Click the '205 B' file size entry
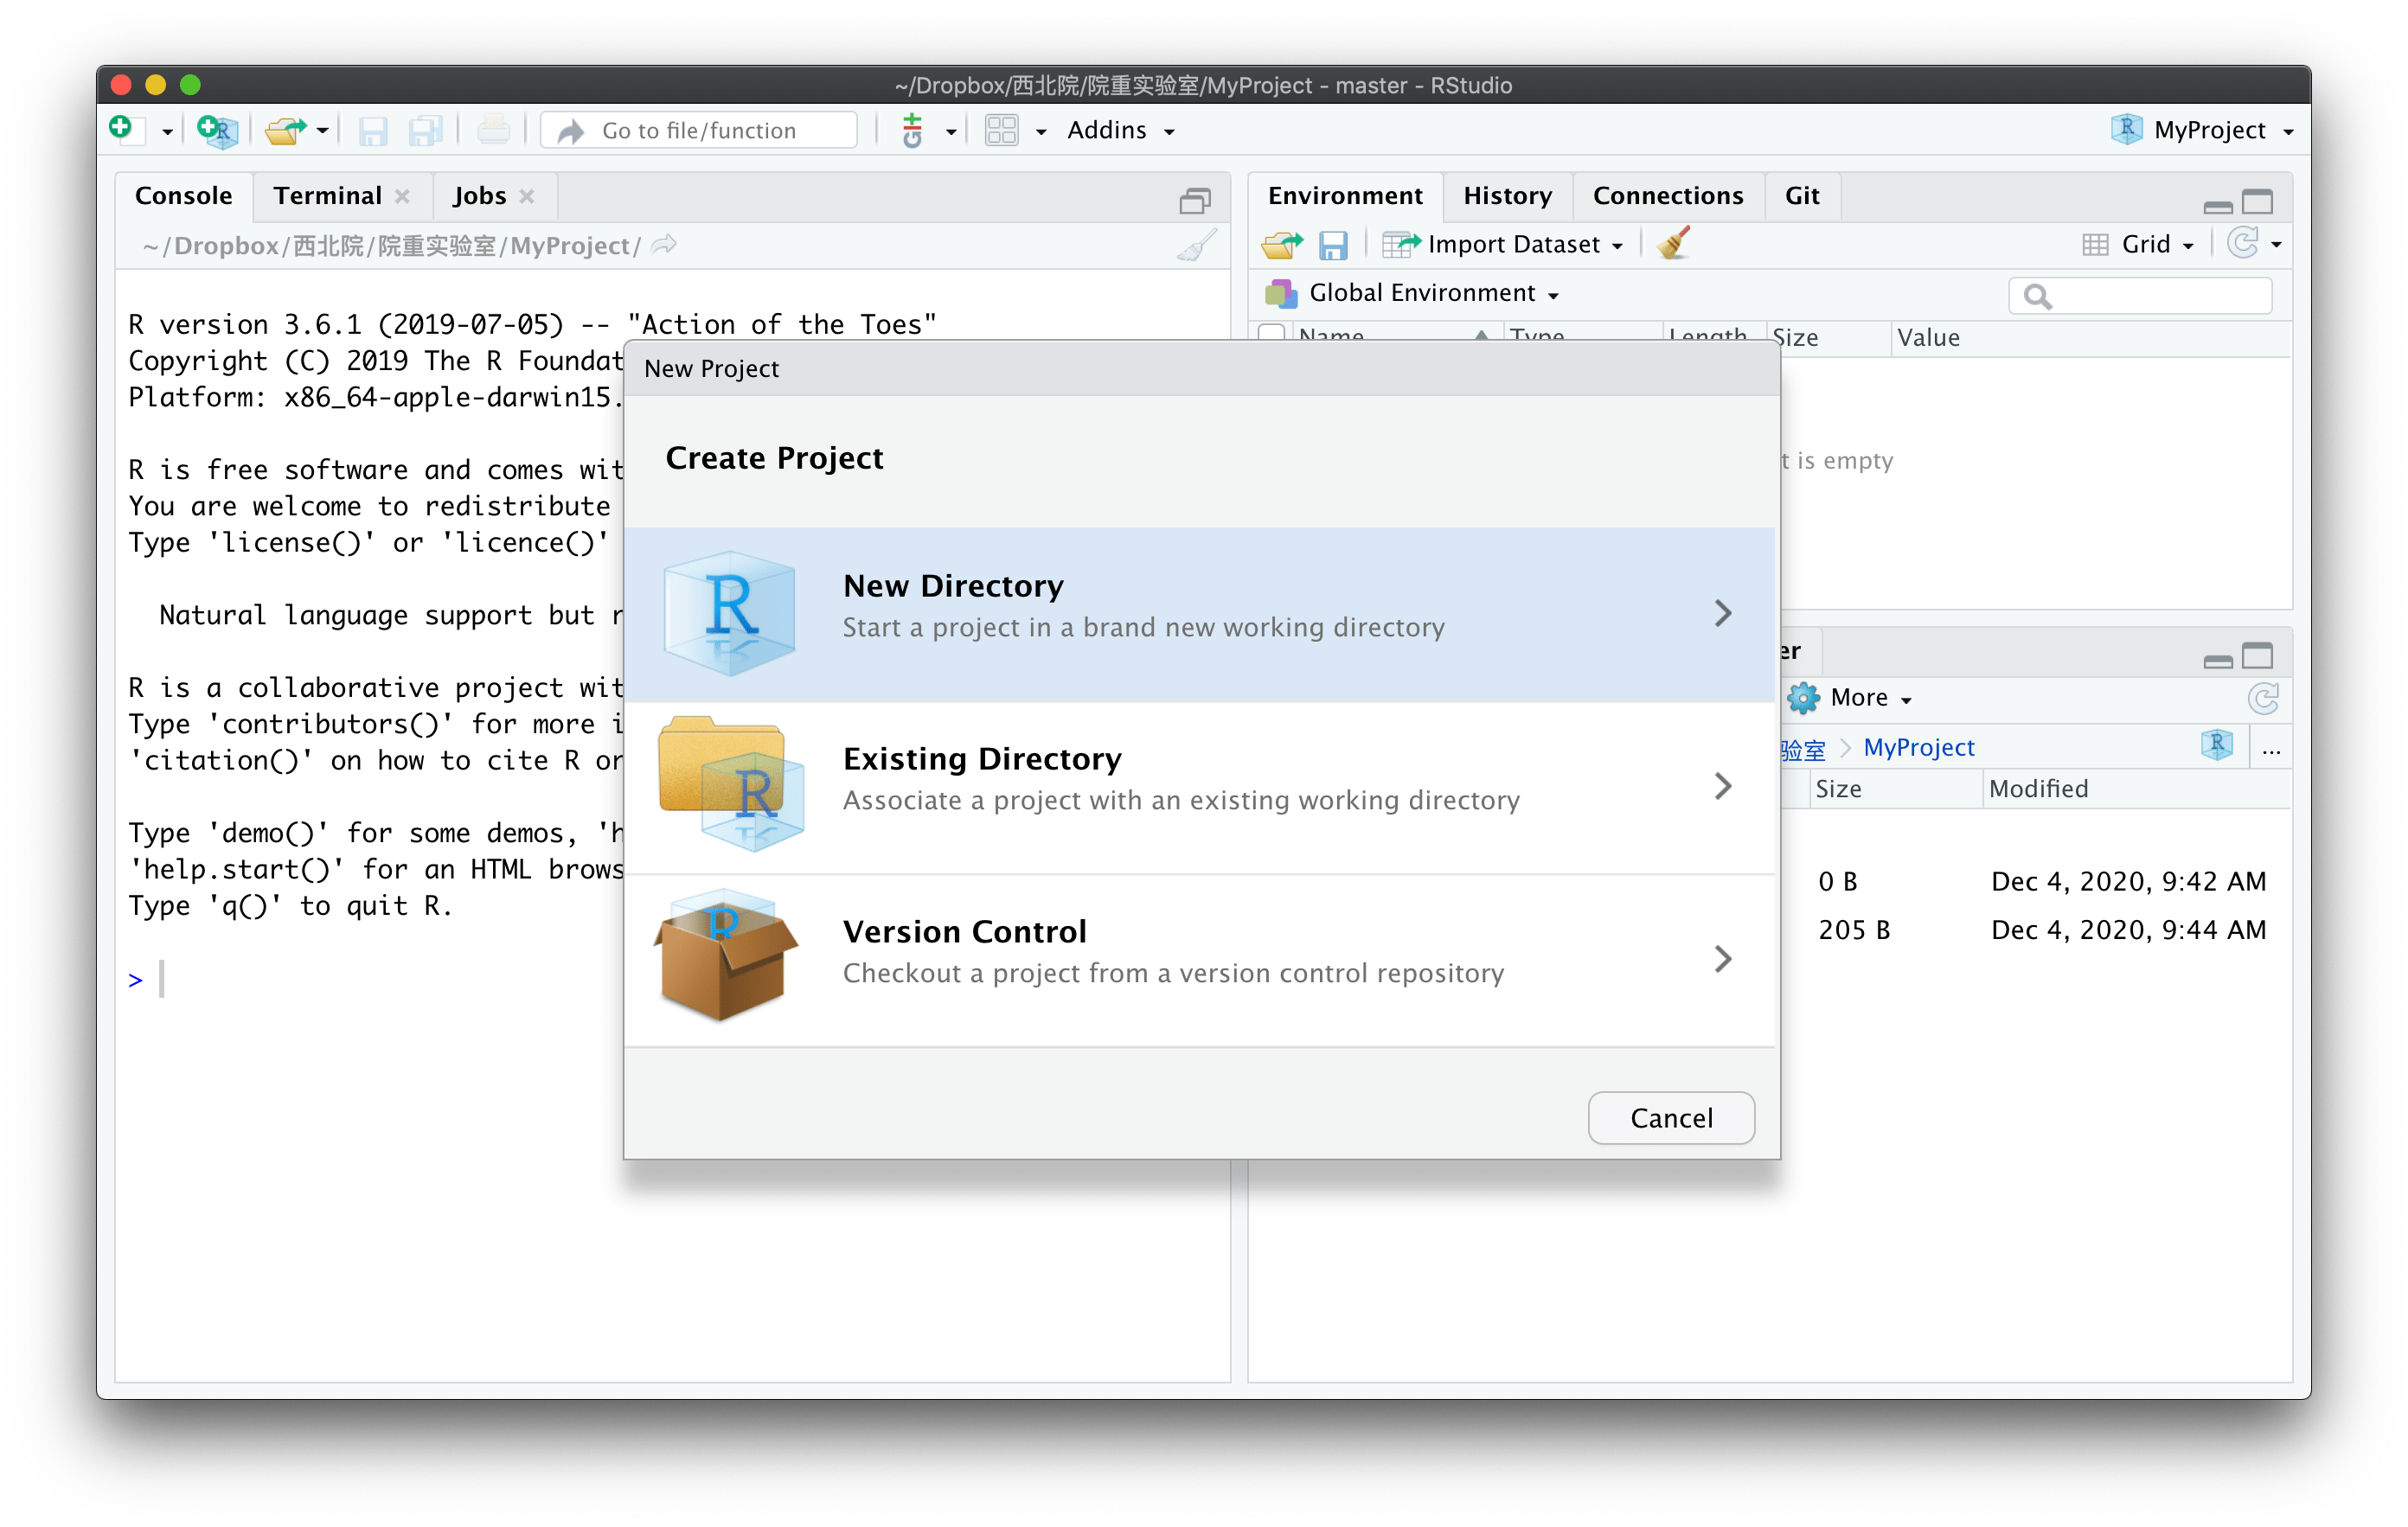The width and height of the screenshot is (2408, 1527). point(1854,930)
